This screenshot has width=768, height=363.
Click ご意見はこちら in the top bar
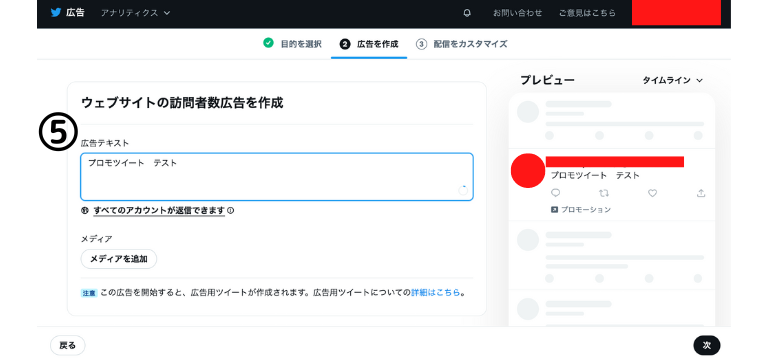587,13
